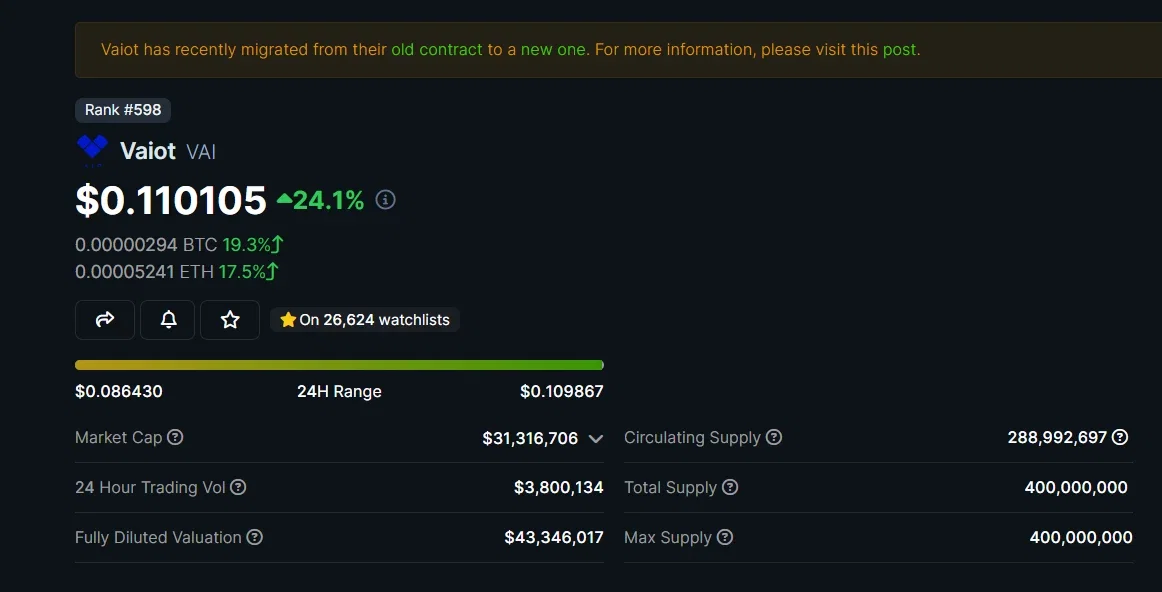This screenshot has height=592, width=1162.
Task: Click yellow star in watchlists badge
Action: click(288, 319)
